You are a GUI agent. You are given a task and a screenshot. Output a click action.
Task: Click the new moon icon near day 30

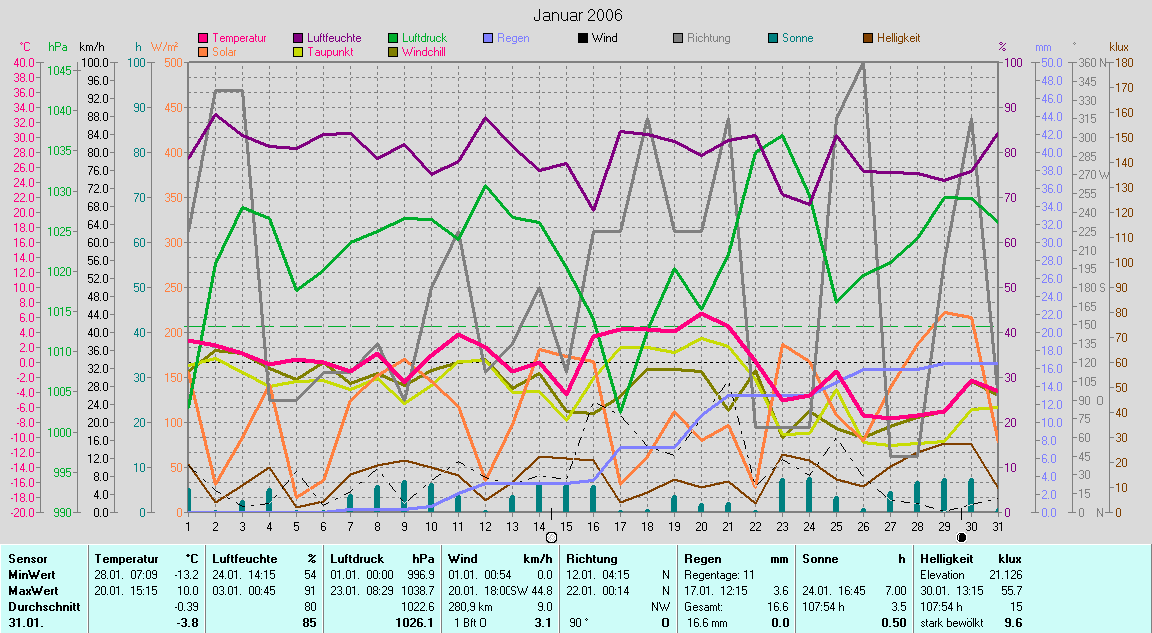[x=962, y=538]
